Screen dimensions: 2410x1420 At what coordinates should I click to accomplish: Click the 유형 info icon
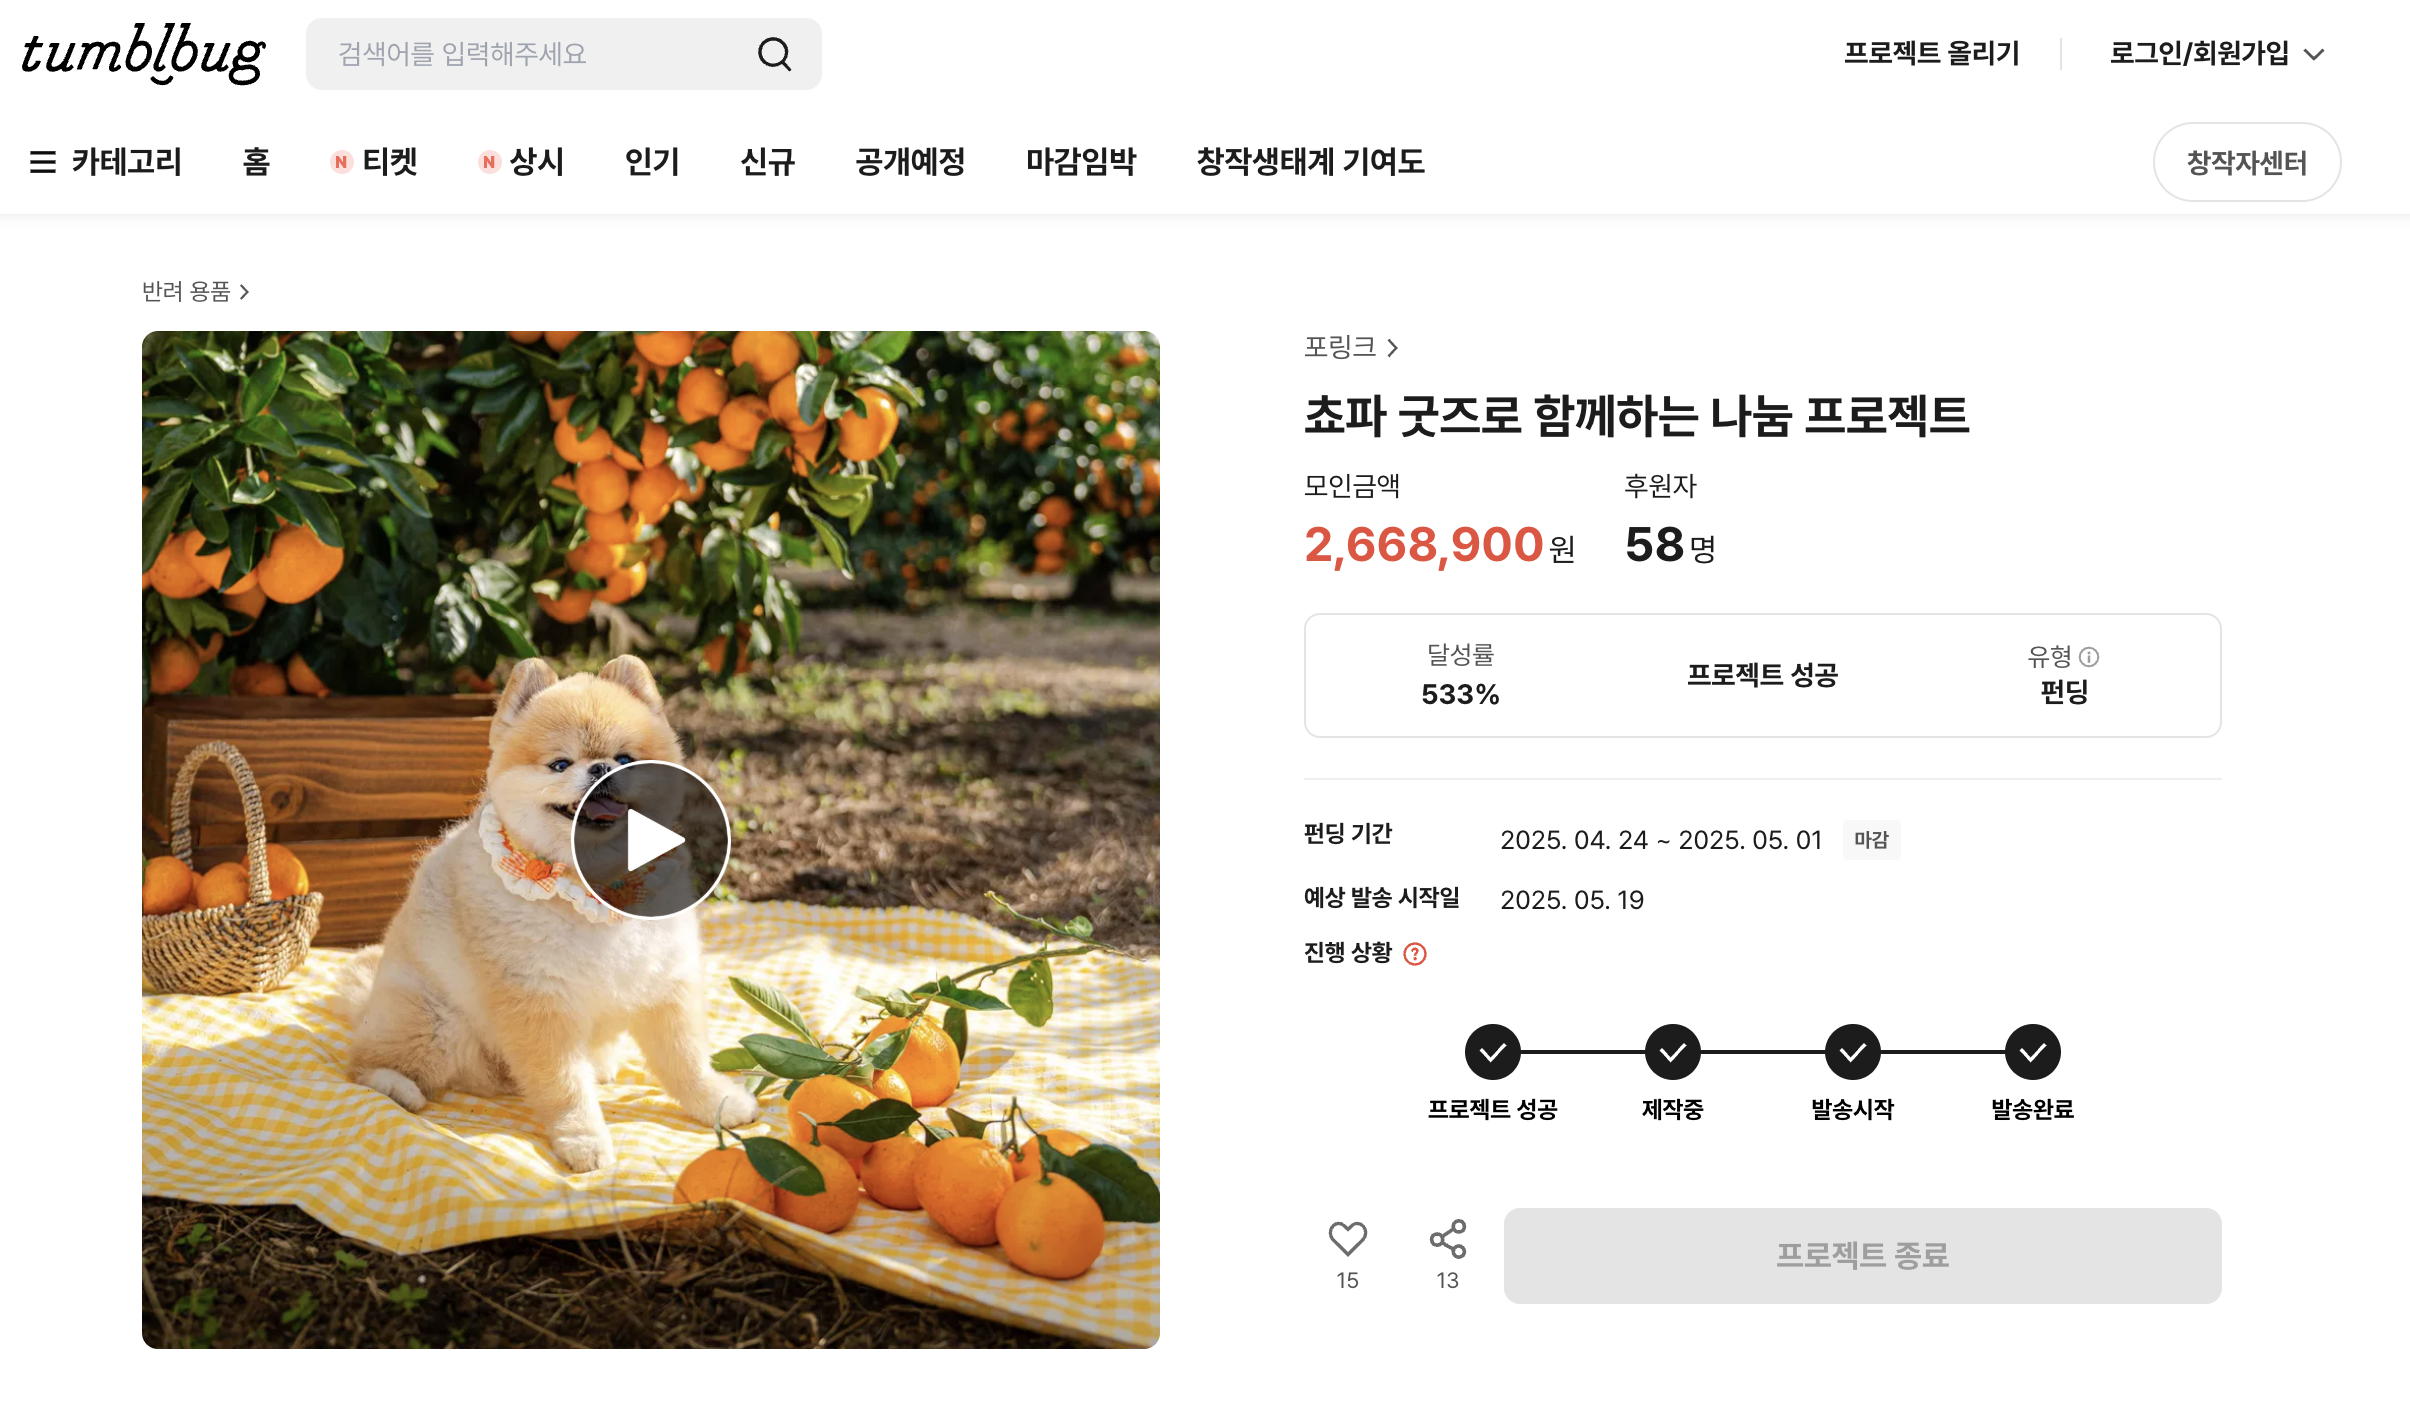(2089, 657)
